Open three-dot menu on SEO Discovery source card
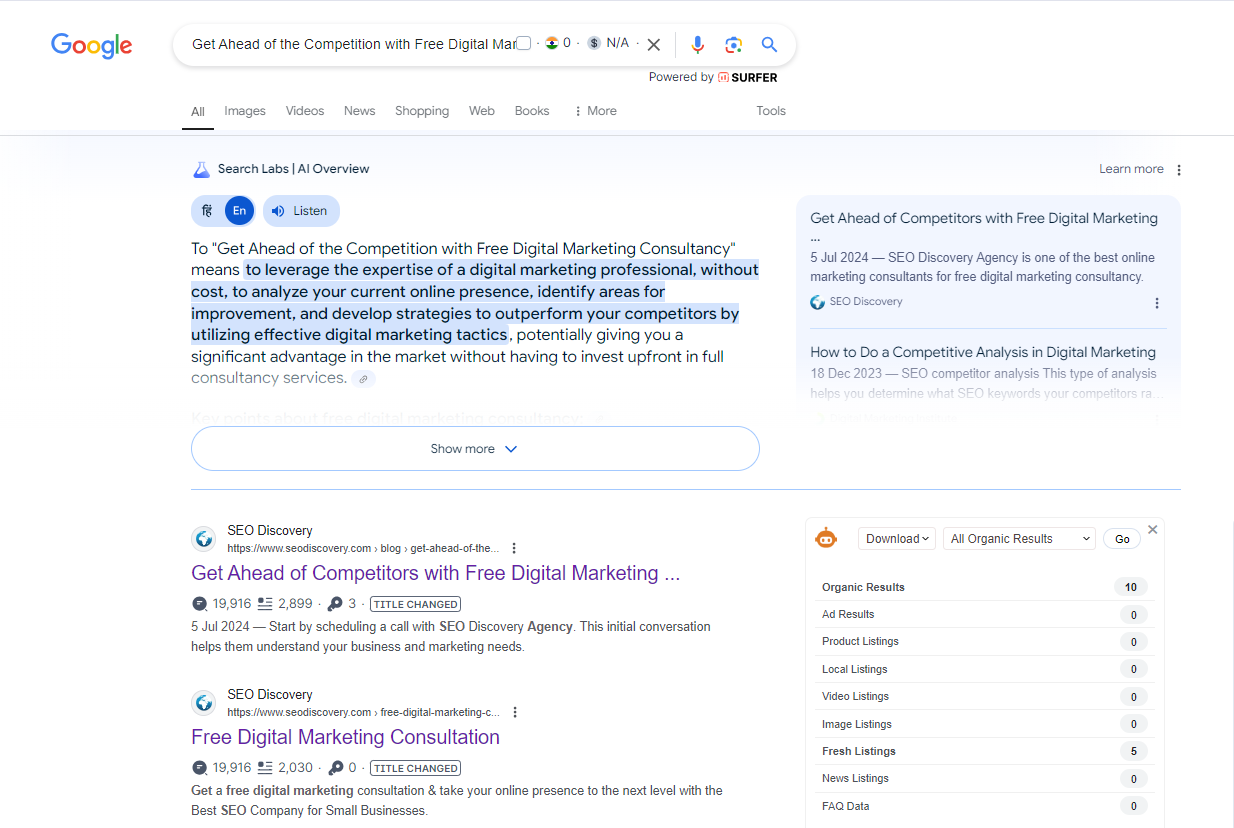This screenshot has width=1234, height=828. pos(1157,303)
